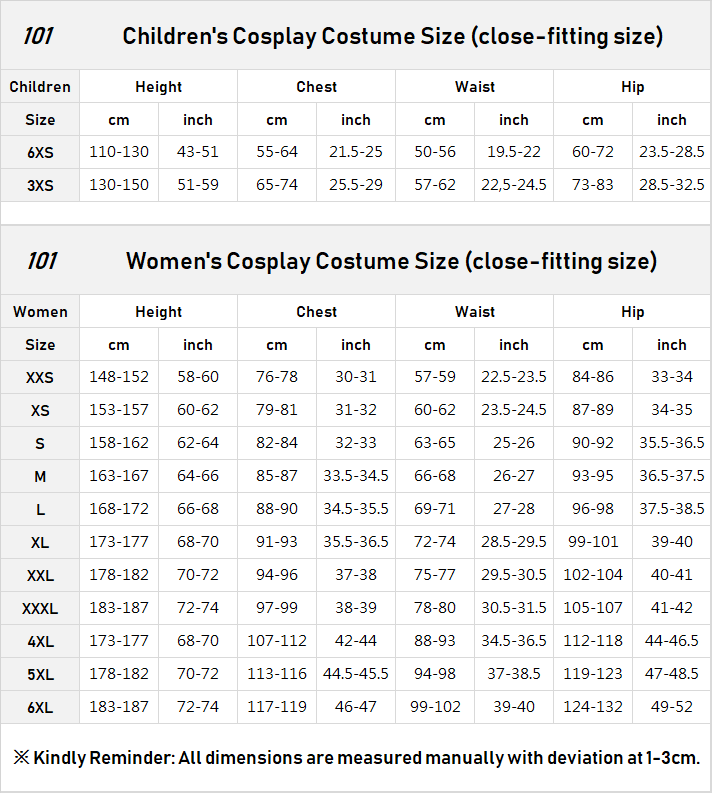
Task: Select the 4XL size row label
Action: coord(40,641)
